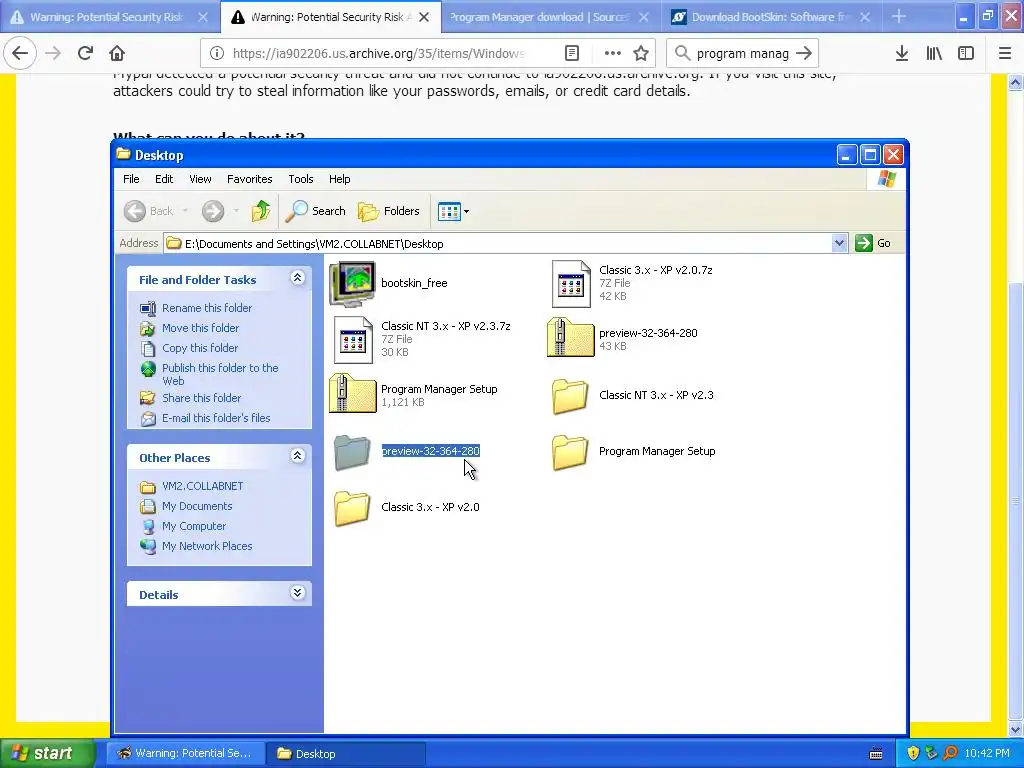Select the Program Manager Setup folder icon
Image resolution: width=1024 pixels, height=768 pixels.
(570, 452)
